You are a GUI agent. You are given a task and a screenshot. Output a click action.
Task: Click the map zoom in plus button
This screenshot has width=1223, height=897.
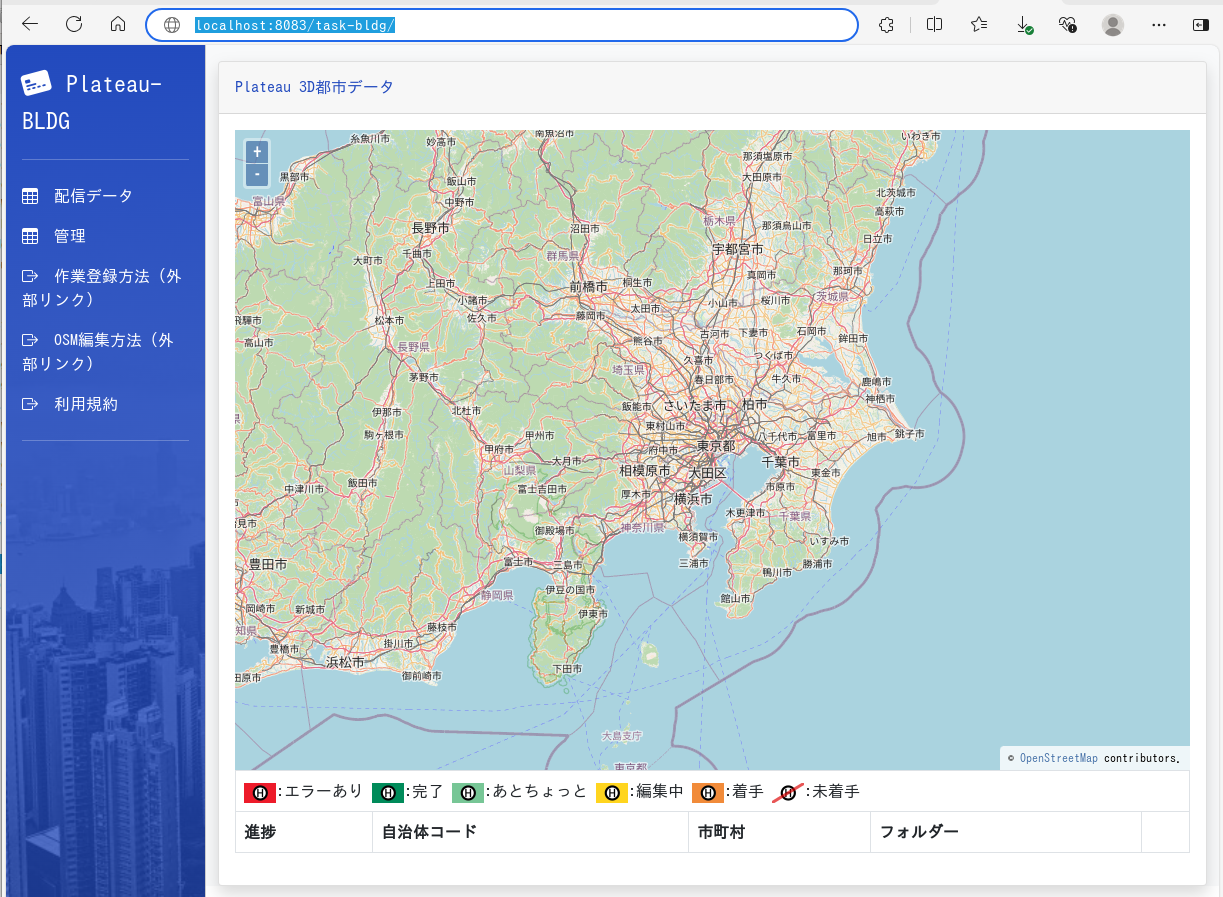click(257, 152)
